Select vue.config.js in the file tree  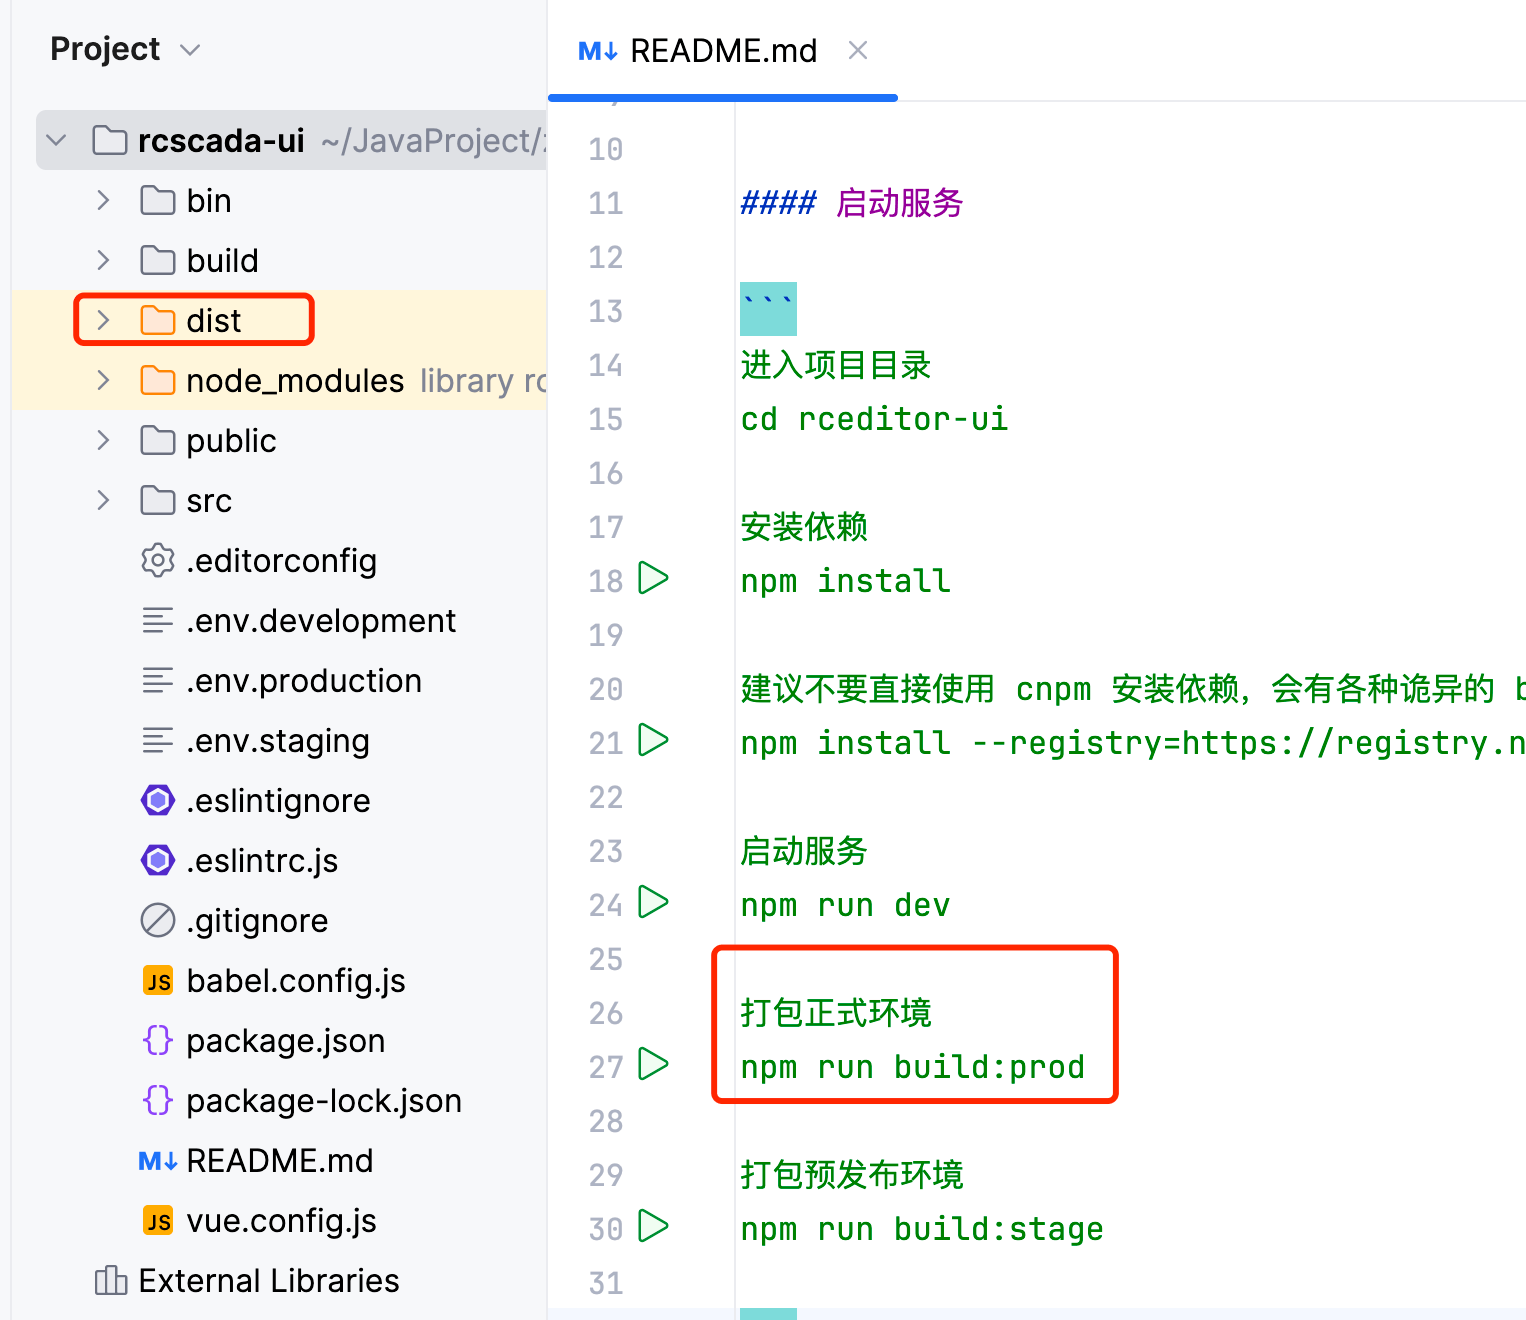(281, 1221)
